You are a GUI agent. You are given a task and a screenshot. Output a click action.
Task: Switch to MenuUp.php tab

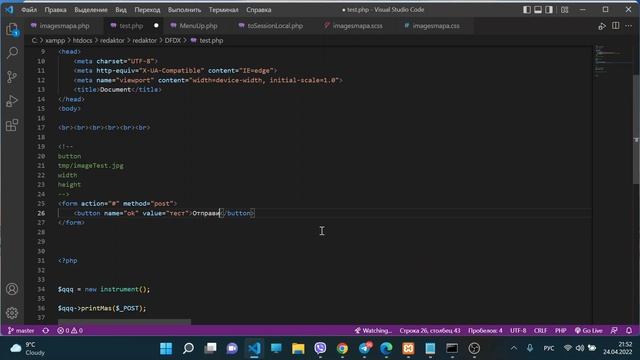click(198, 26)
